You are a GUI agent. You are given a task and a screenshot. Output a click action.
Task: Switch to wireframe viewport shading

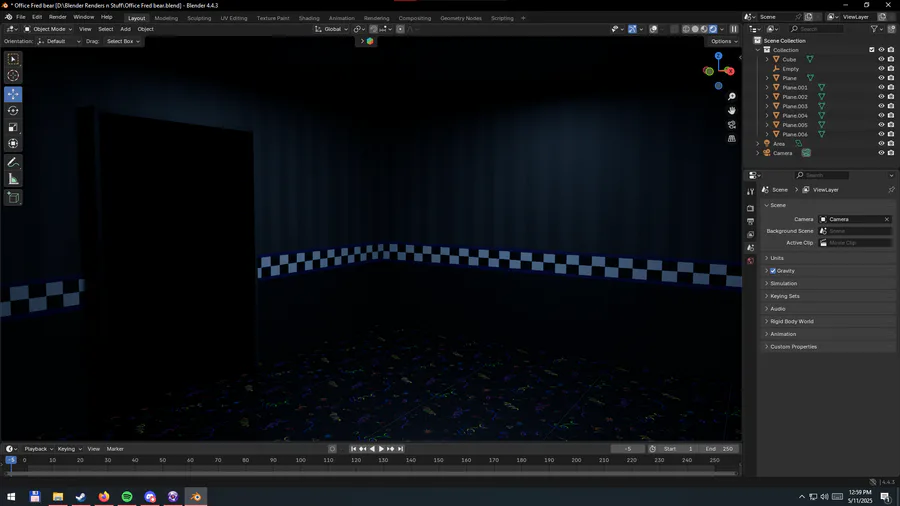[x=686, y=29]
